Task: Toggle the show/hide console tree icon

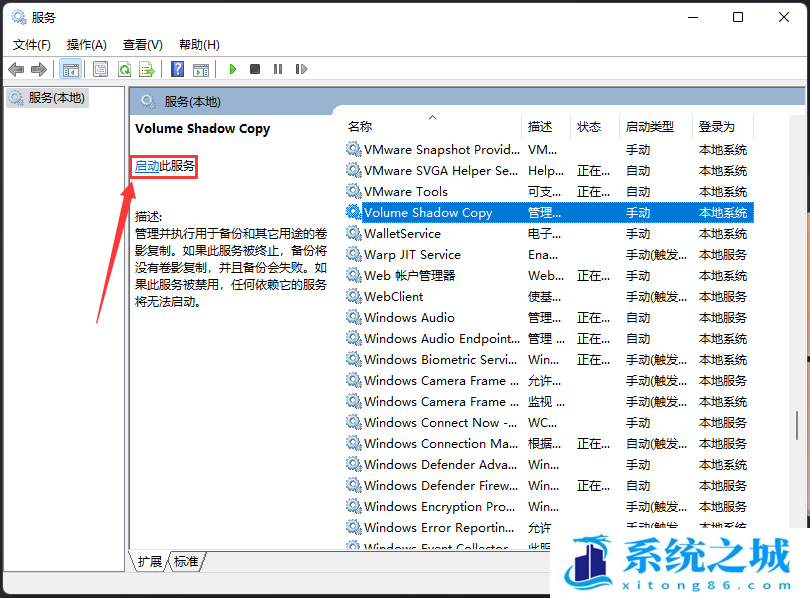Action: pos(70,69)
